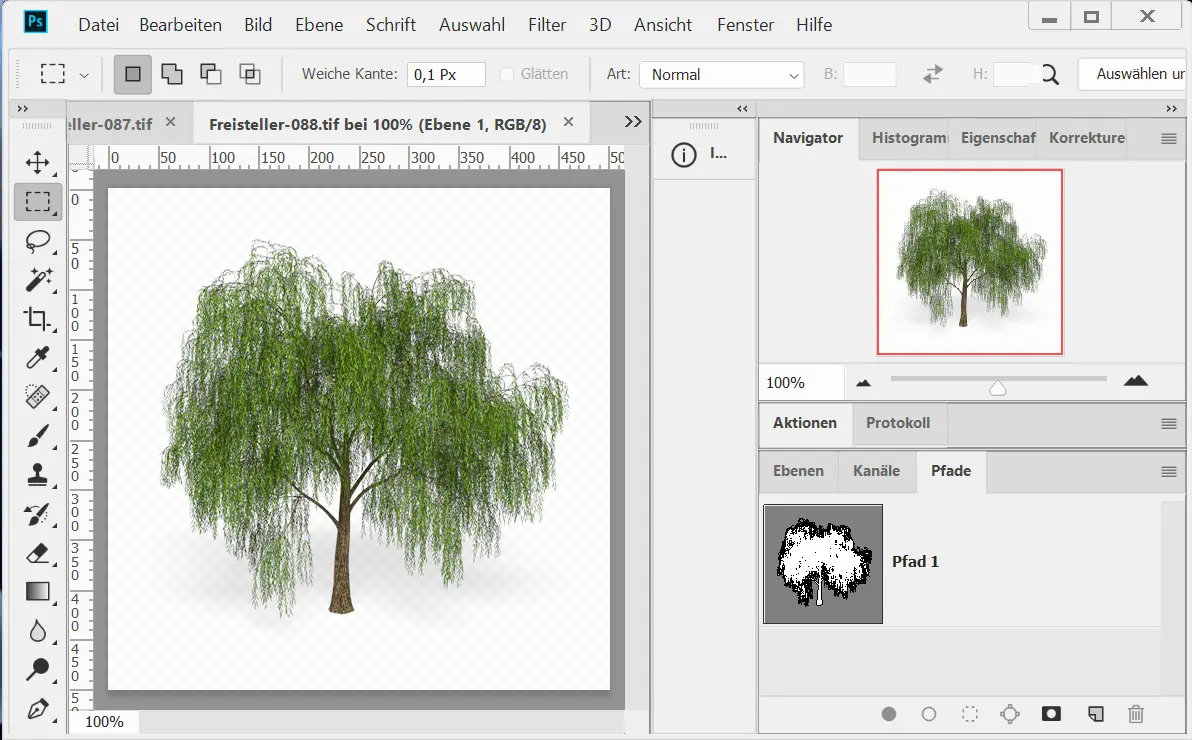1192x740 pixels.
Task: Load path as selection icon
Action: 969,714
